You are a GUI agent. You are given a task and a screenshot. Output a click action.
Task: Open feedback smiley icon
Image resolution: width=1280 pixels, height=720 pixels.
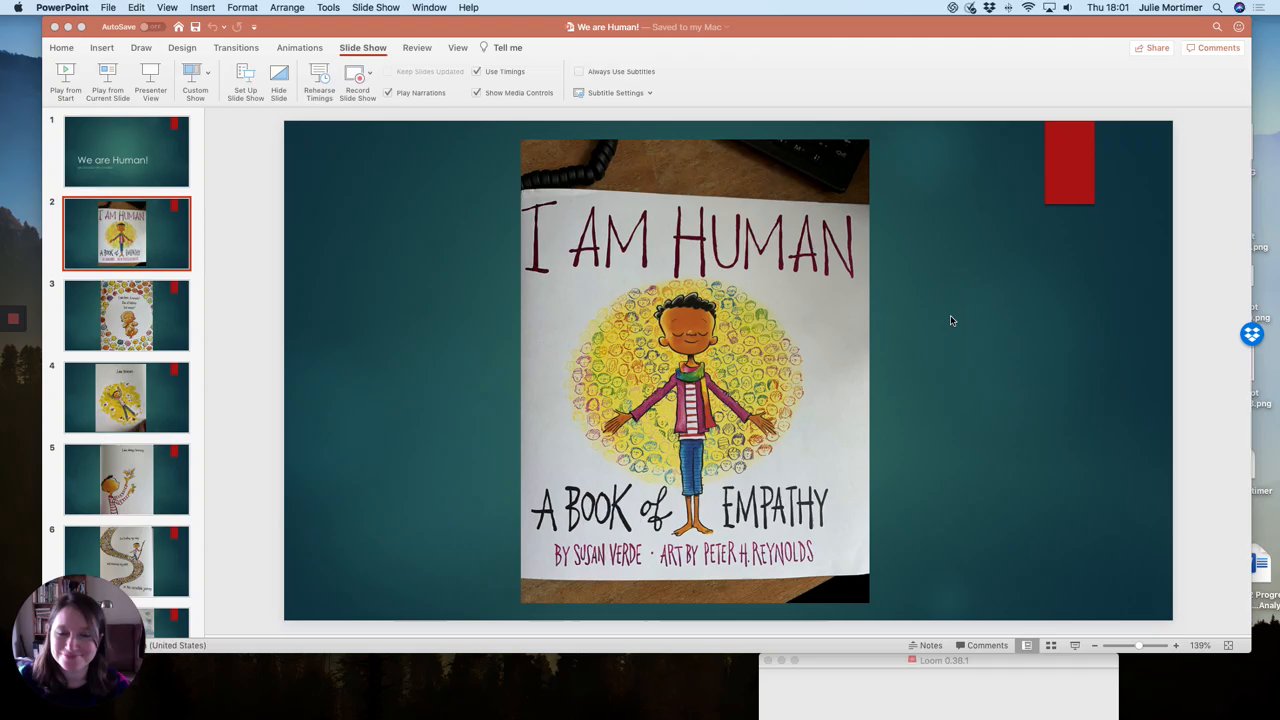1238,27
